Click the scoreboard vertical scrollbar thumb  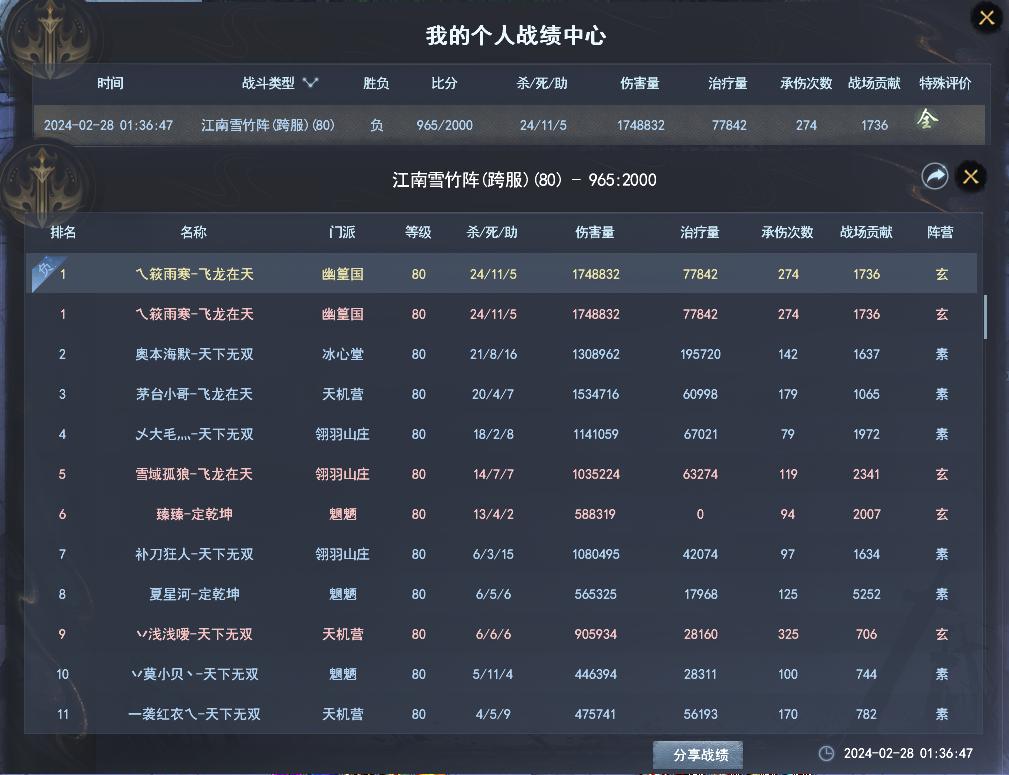985,317
